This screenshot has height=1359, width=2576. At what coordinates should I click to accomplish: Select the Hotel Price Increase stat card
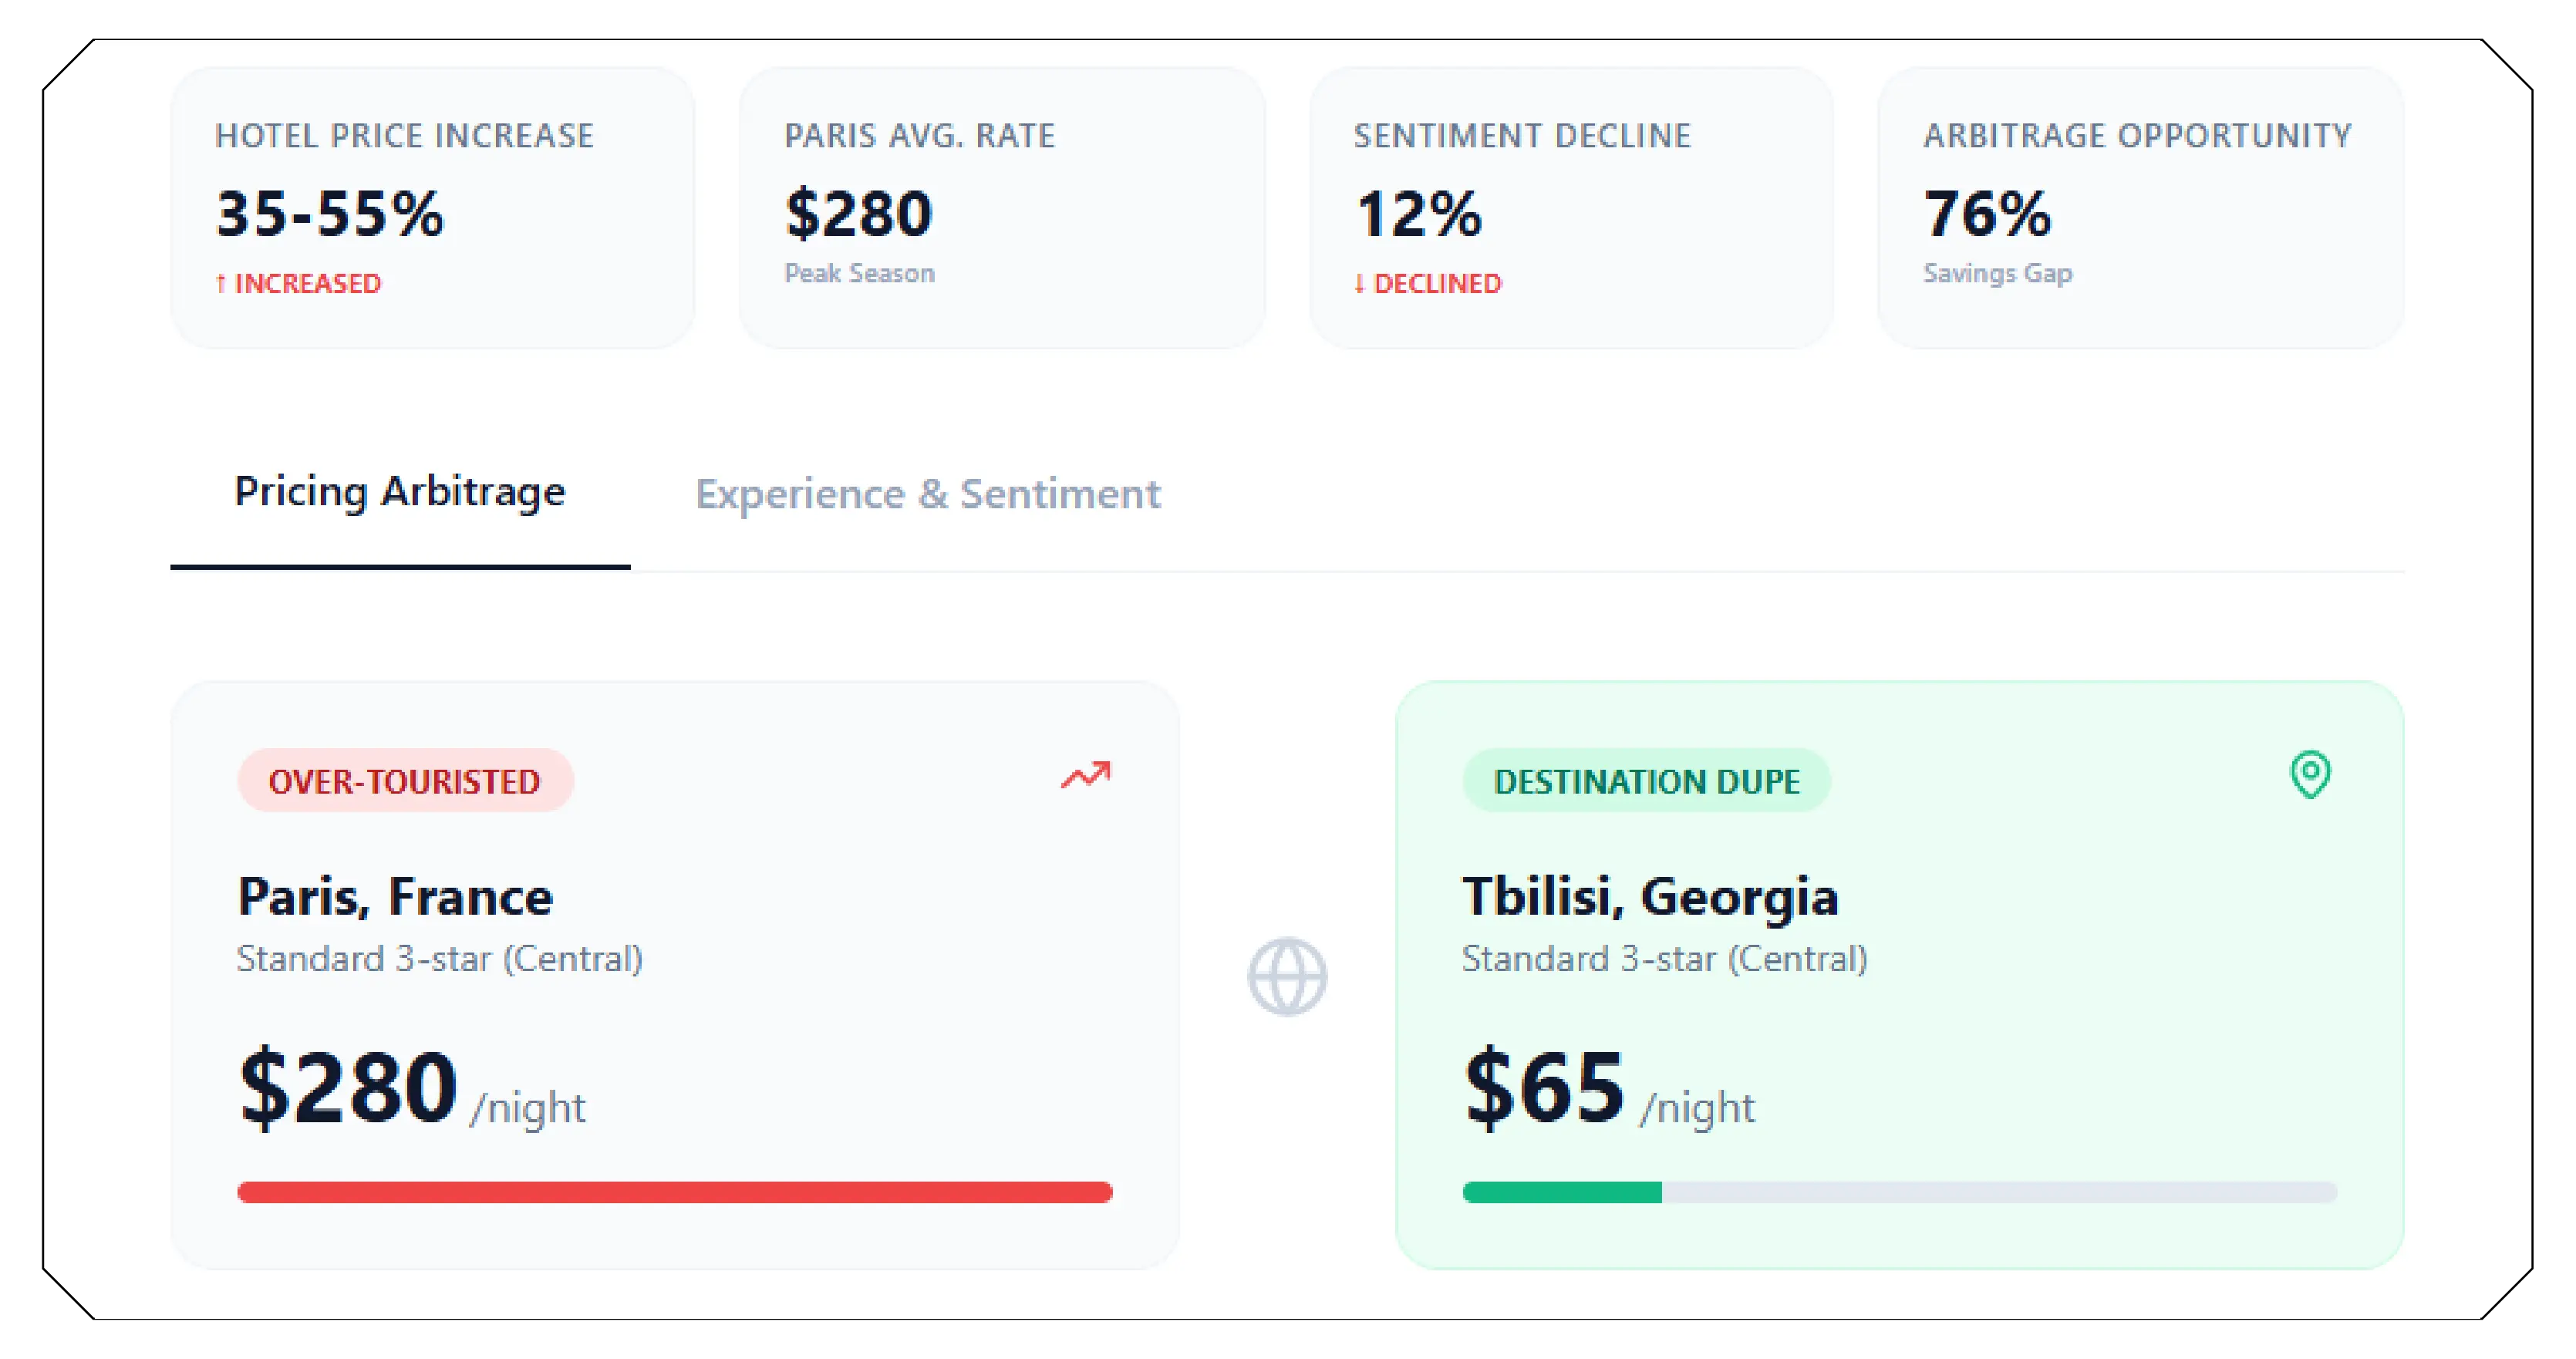tap(432, 206)
